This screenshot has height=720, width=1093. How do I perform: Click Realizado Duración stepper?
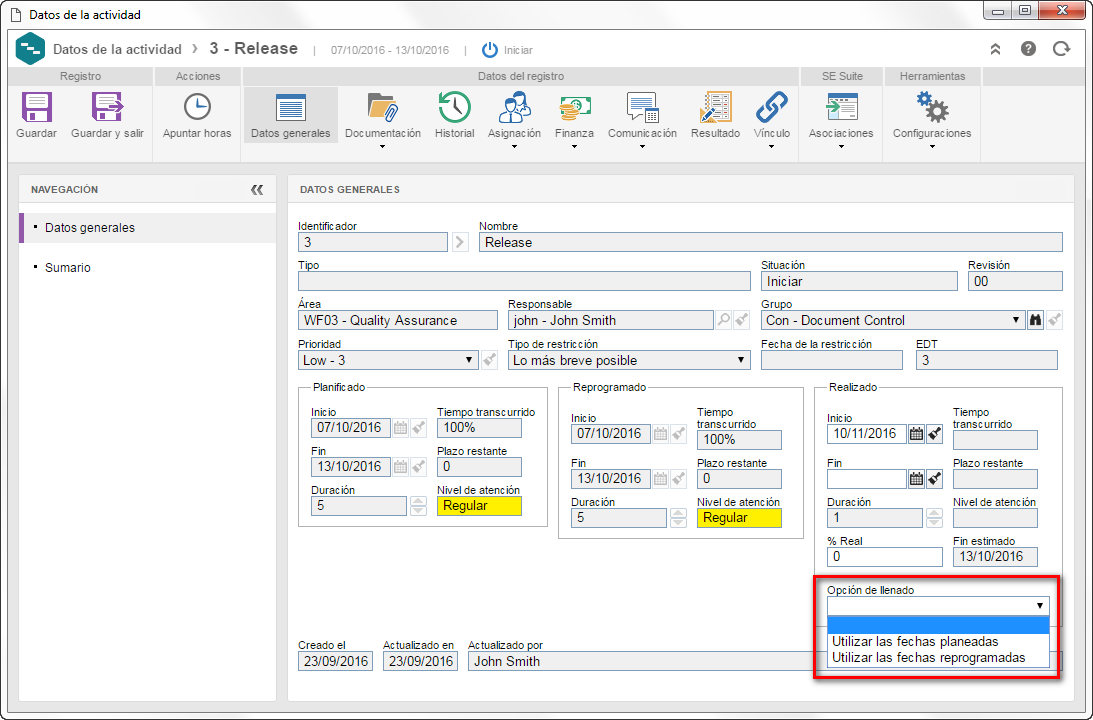[x=934, y=517]
